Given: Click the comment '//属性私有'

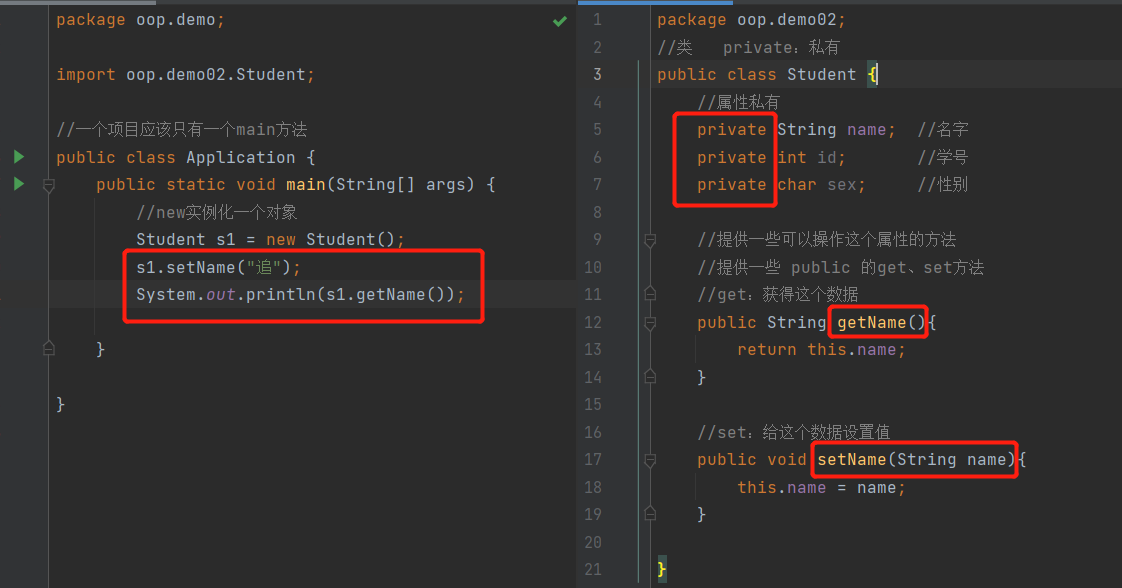Looking at the screenshot, I should pyautogui.click(x=738, y=102).
